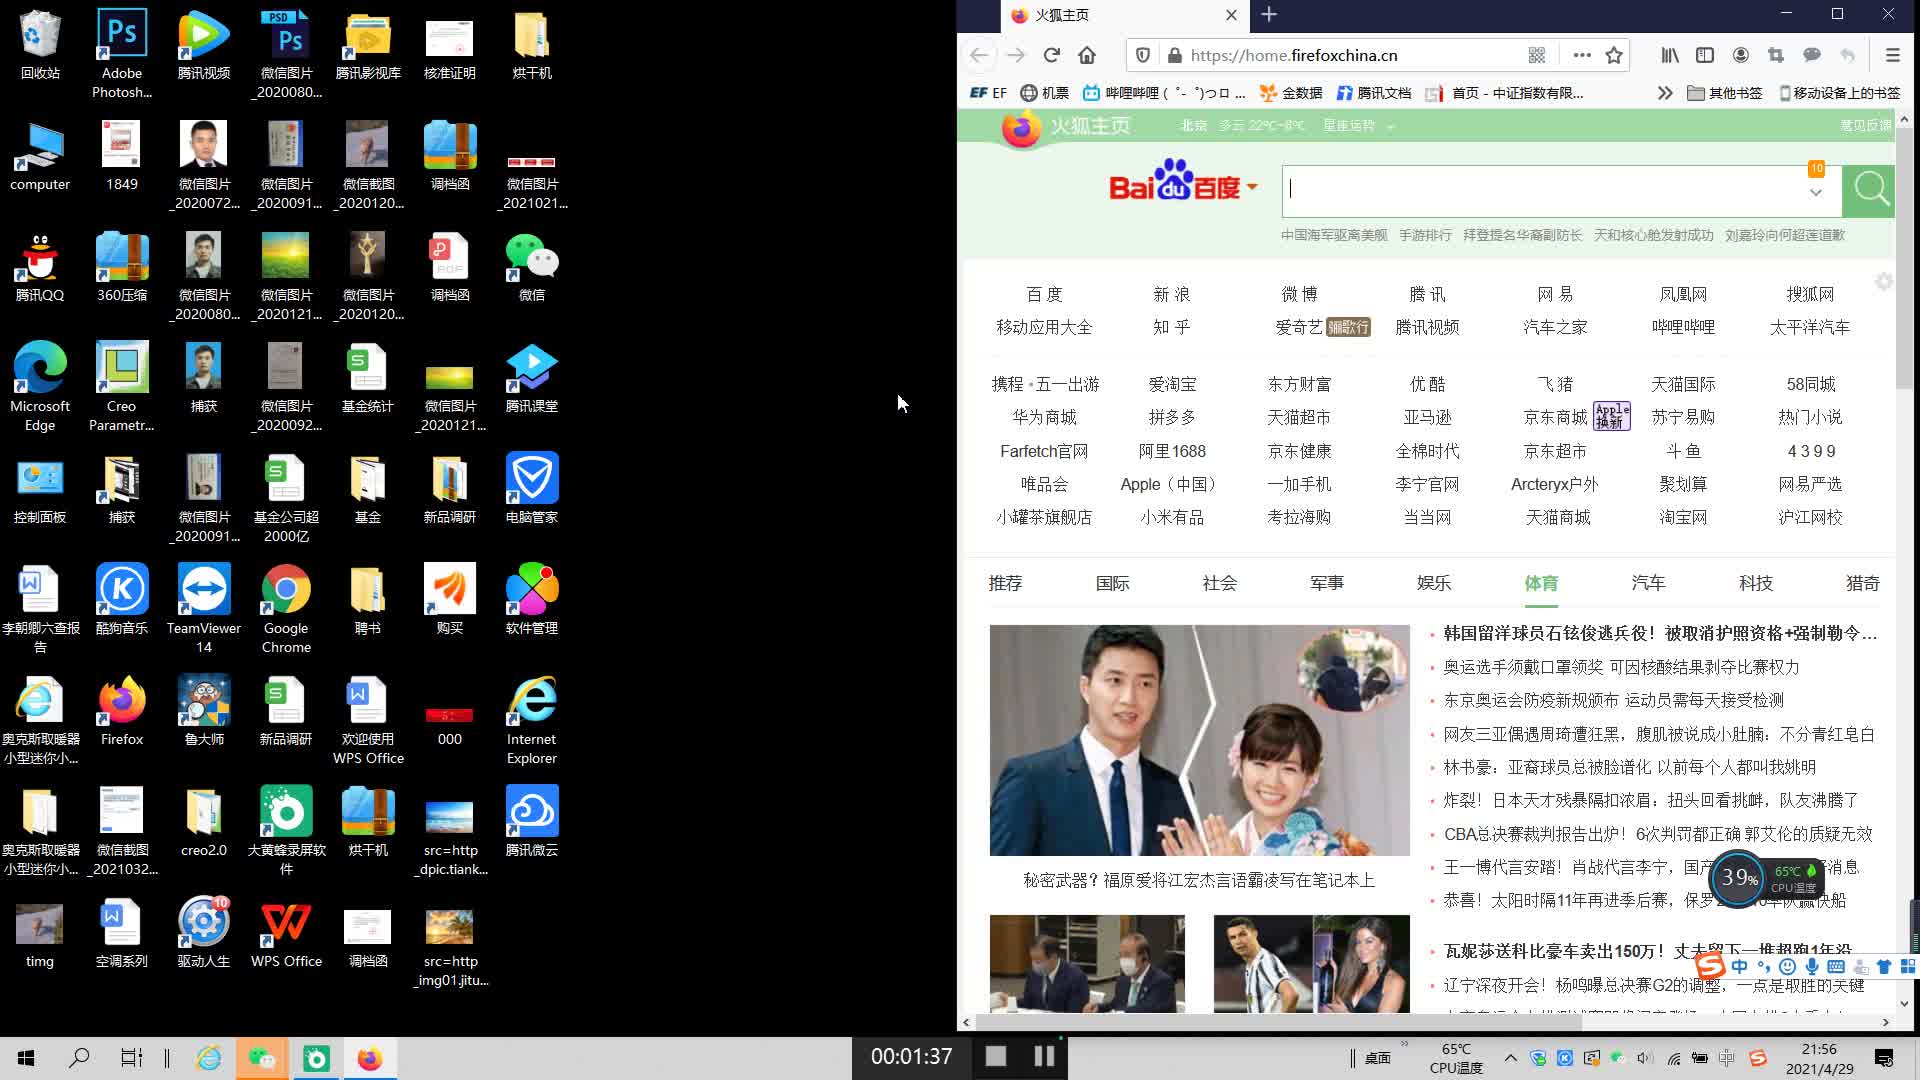This screenshot has width=1920, height=1080.
Task: Open Windows Start menu
Action: coord(26,1058)
